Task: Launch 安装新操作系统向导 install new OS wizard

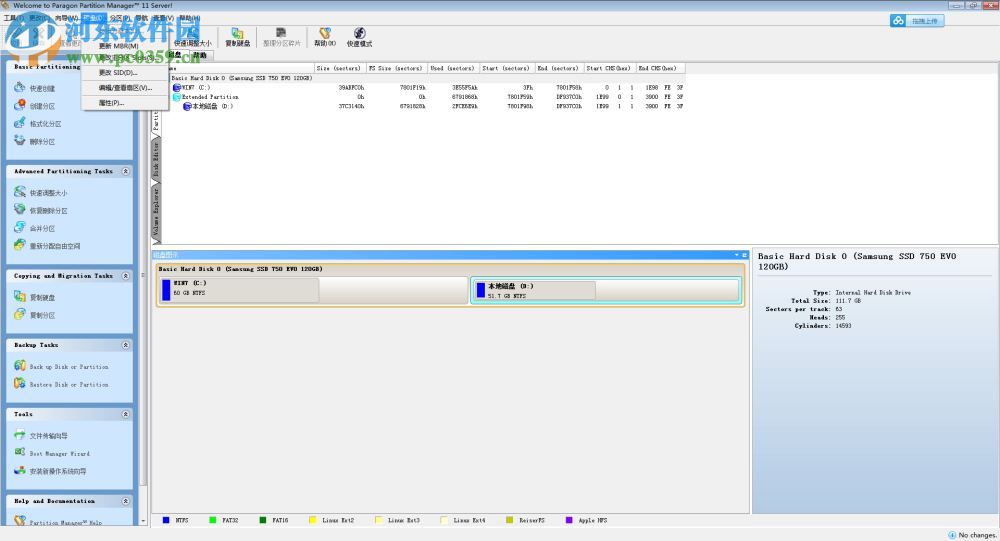Action: [50, 471]
